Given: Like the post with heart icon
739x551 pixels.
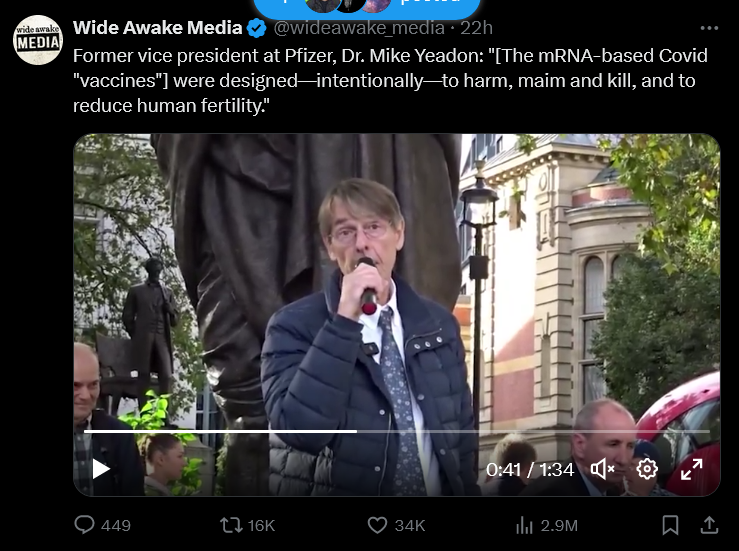Looking at the screenshot, I should click(x=377, y=525).
